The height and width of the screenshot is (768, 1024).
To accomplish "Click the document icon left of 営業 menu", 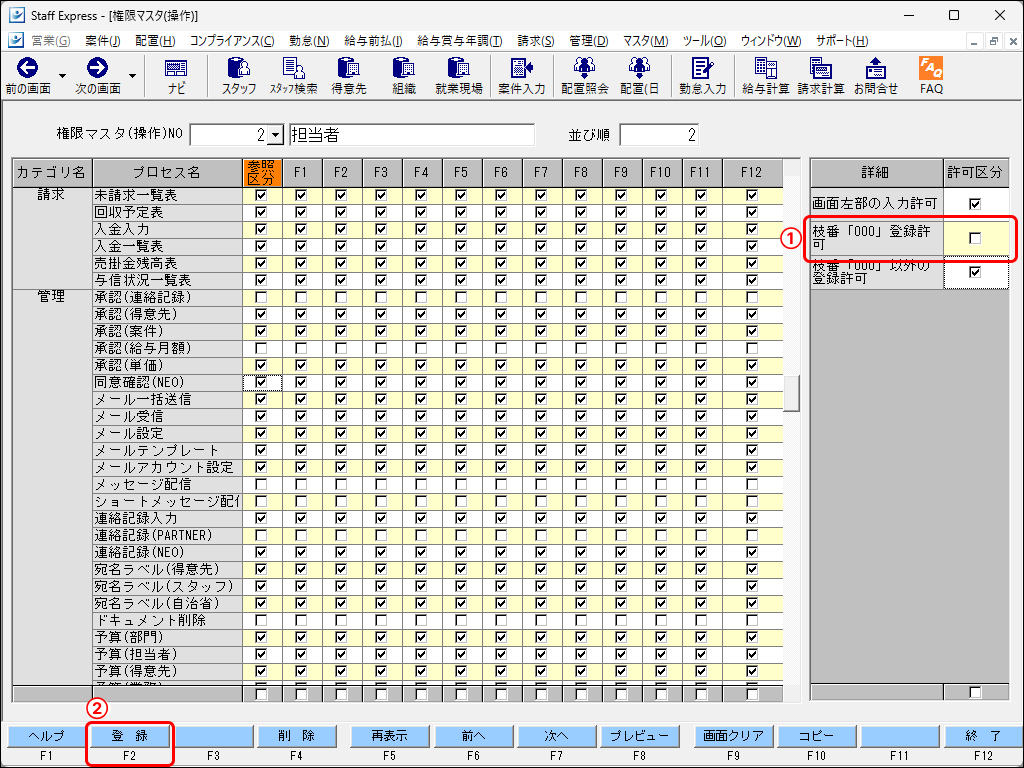I will tap(16, 40).
